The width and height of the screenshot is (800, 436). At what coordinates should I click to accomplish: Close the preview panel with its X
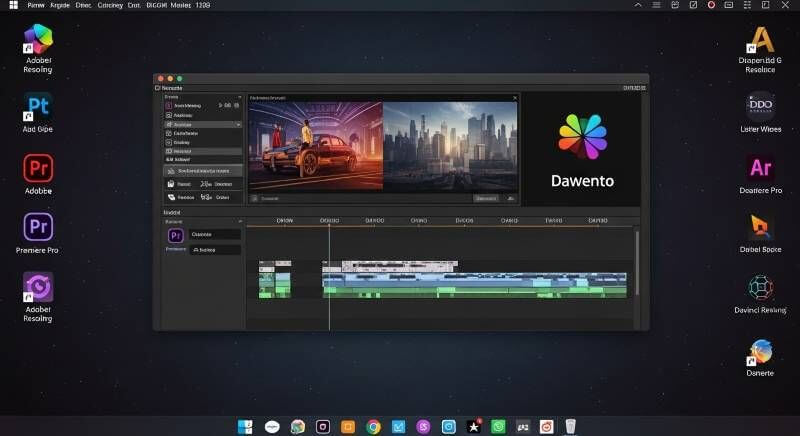click(515, 98)
